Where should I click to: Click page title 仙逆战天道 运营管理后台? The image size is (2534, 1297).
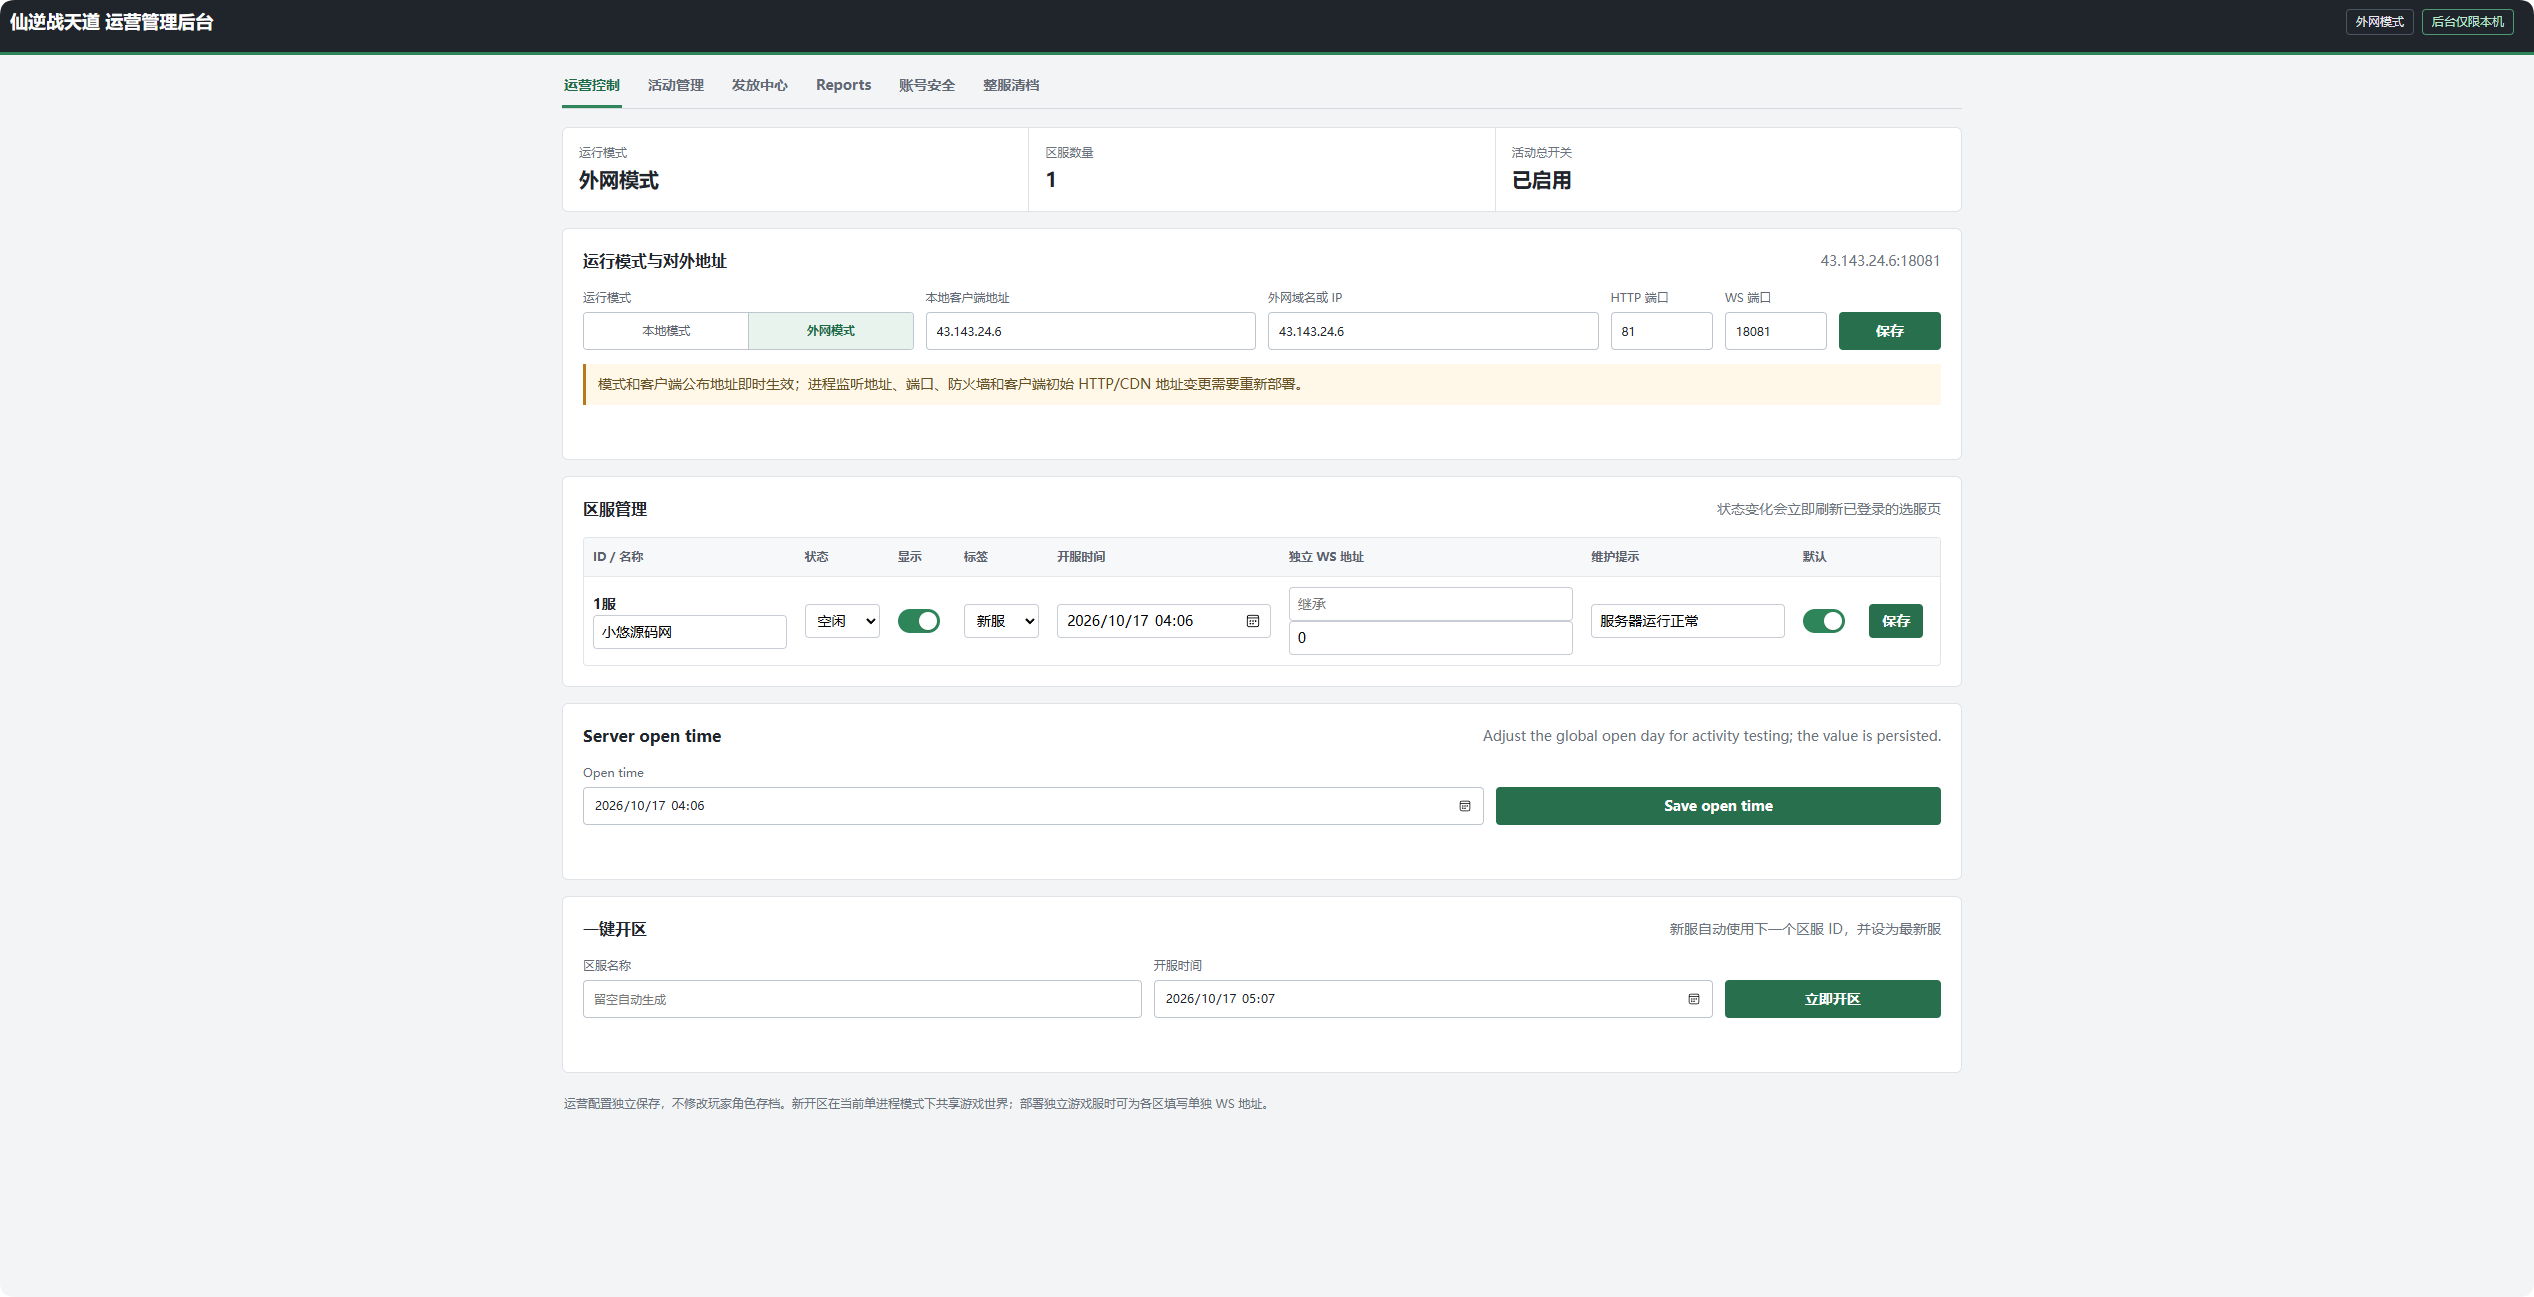pyautogui.click(x=111, y=22)
